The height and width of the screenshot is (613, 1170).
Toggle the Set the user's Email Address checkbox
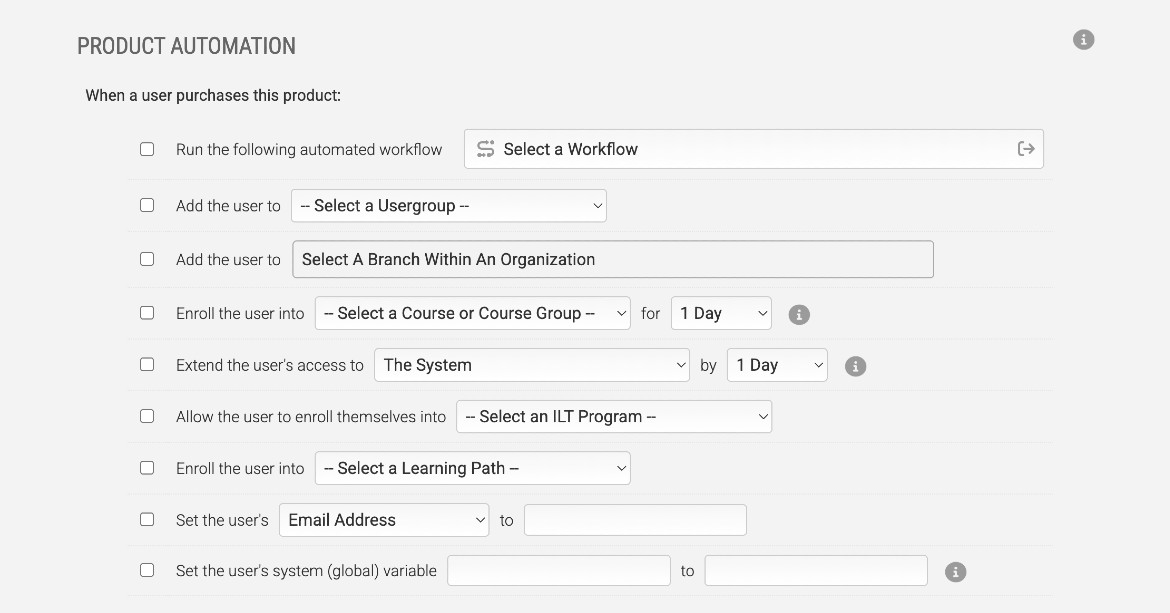point(147,520)
